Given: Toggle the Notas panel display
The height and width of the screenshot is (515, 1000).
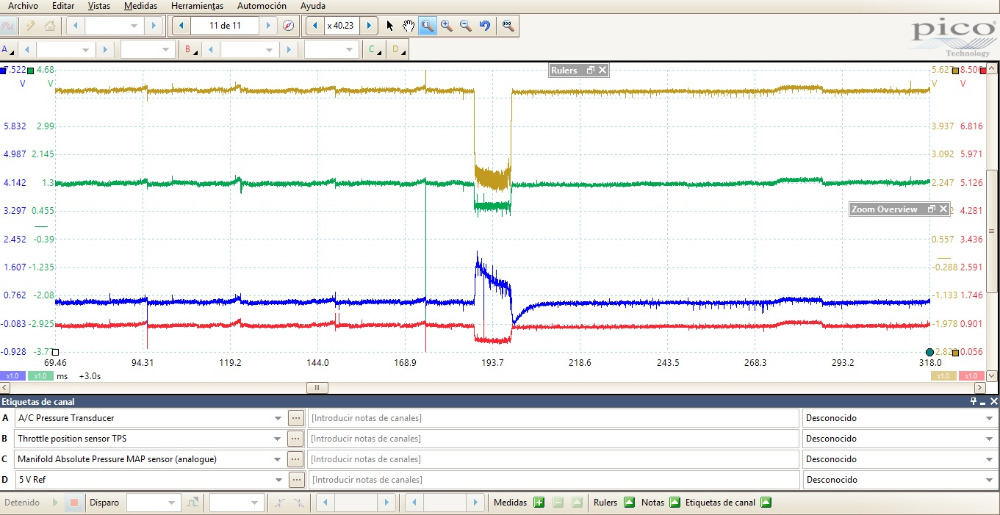Looking at the screenshot, I should click(x=674, y=502).
